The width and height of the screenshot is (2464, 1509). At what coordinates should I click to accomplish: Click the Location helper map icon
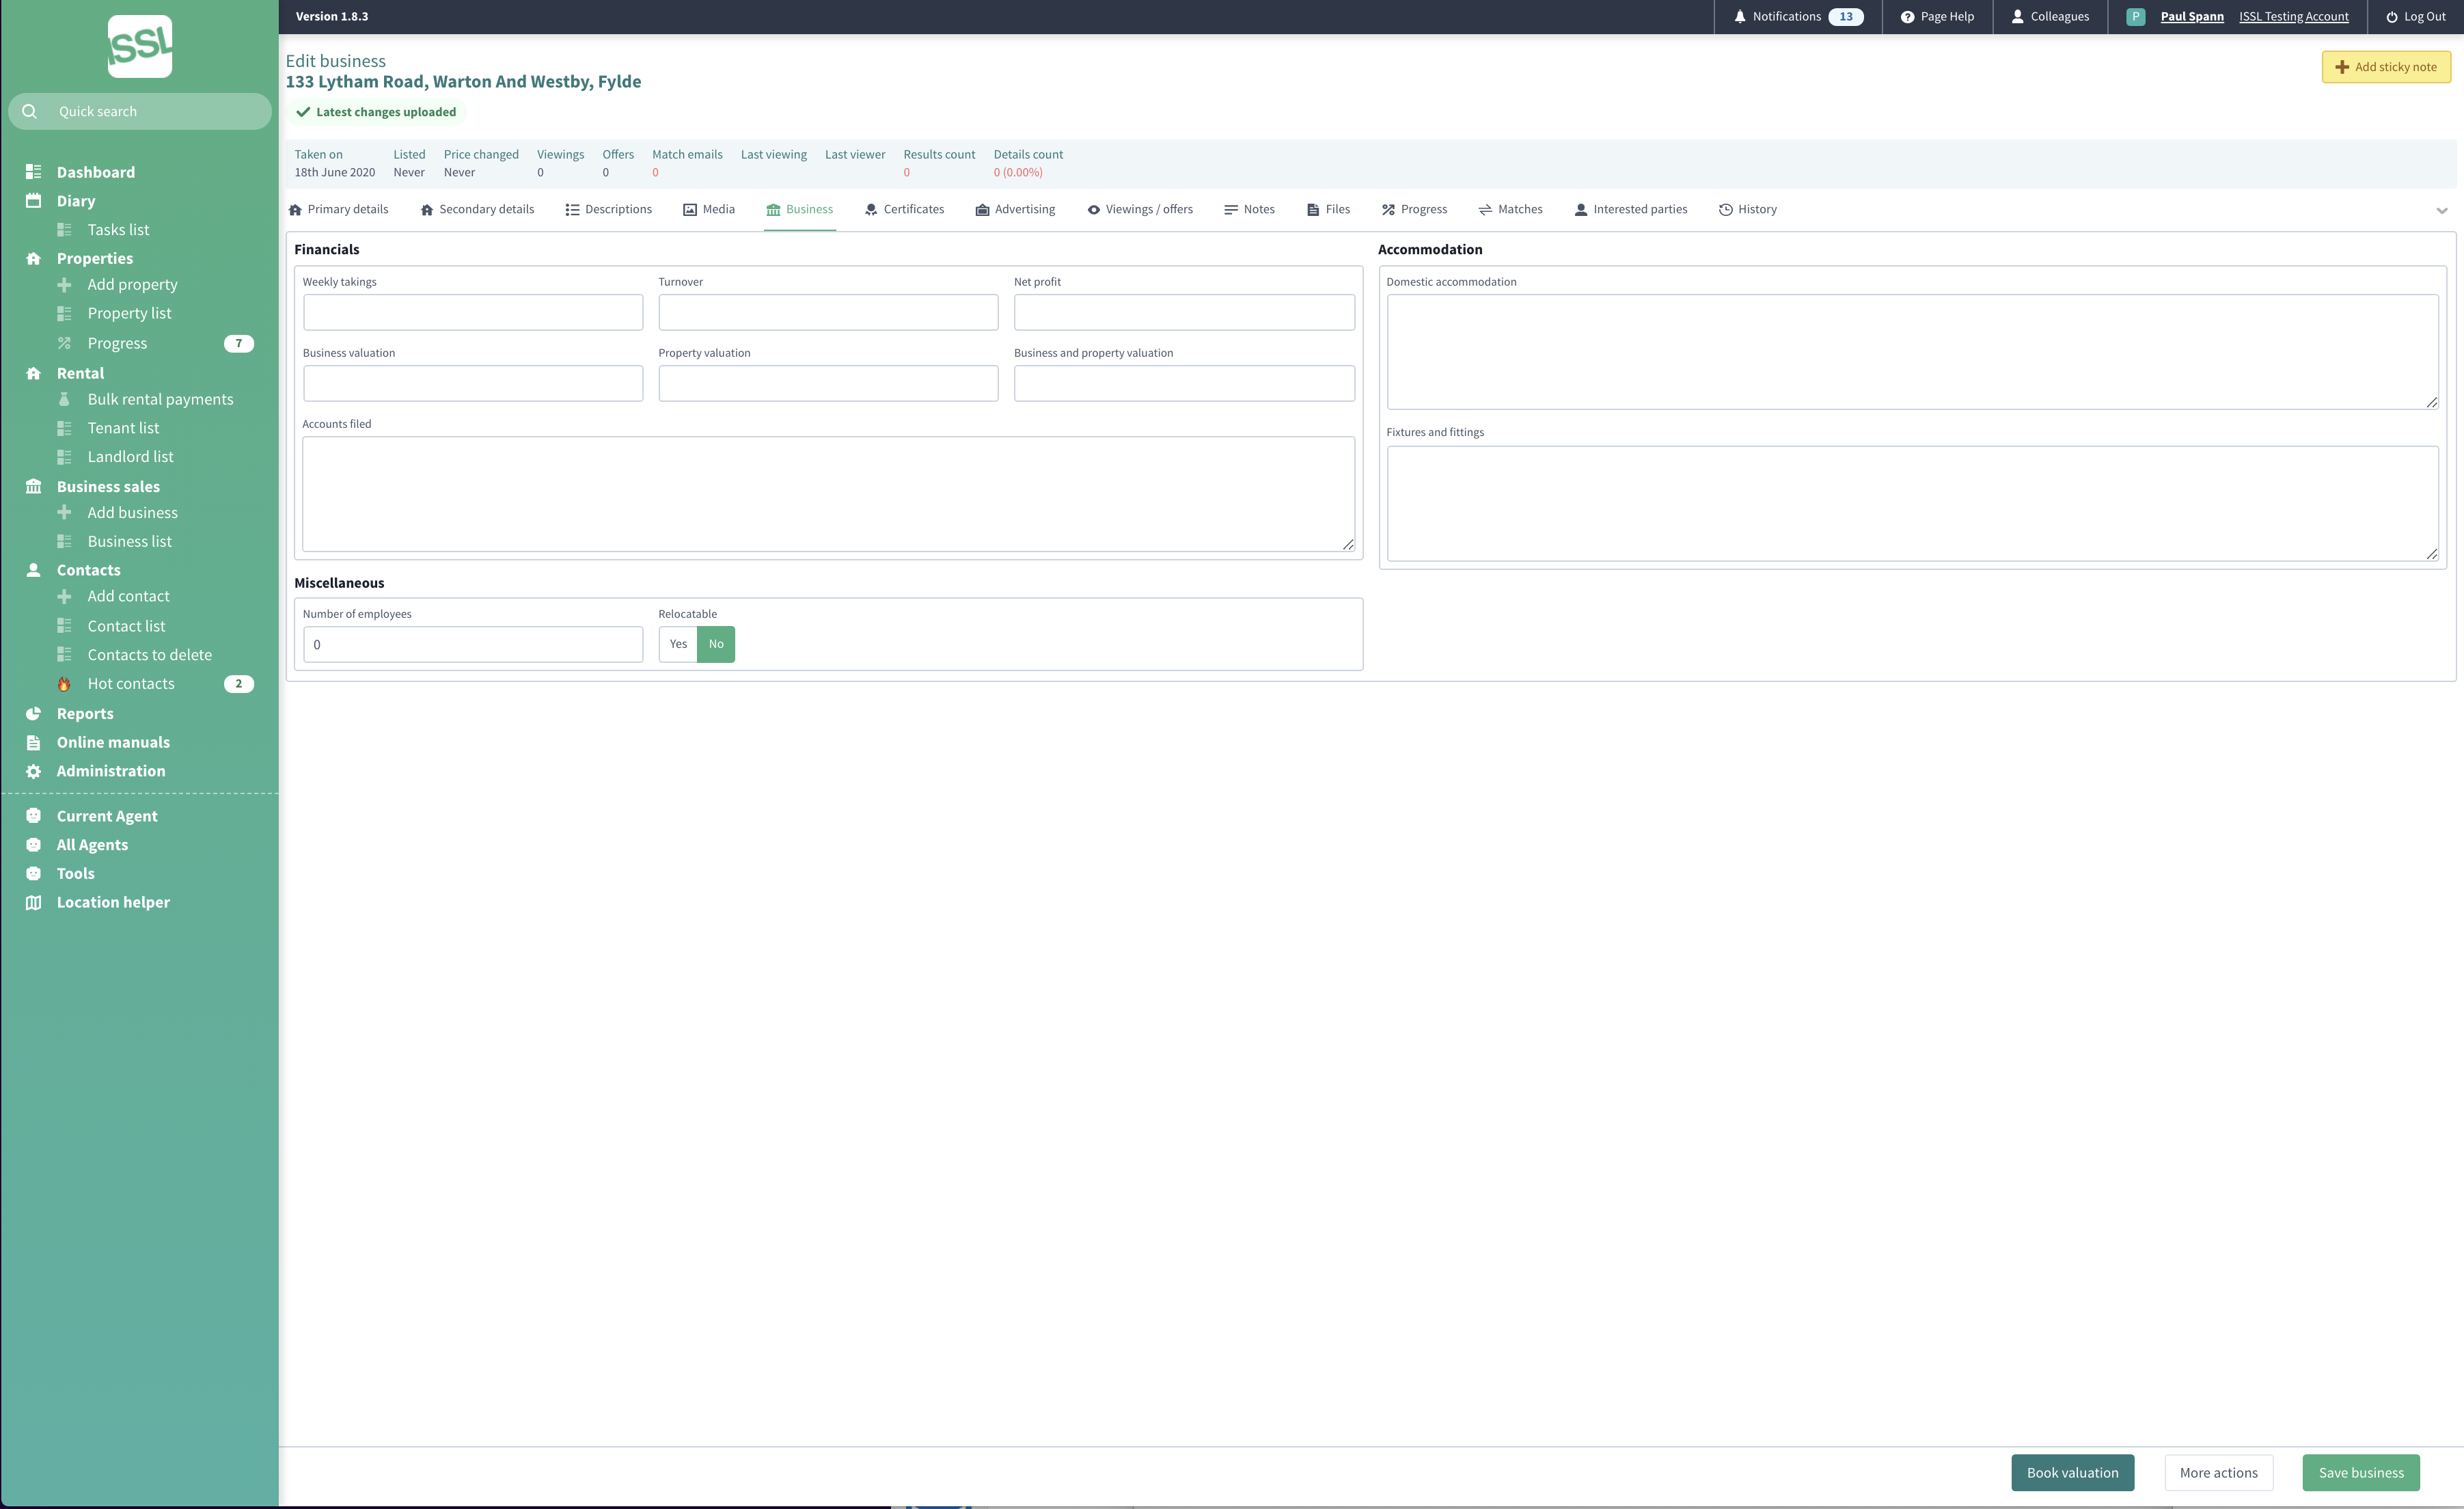(33, 902)
